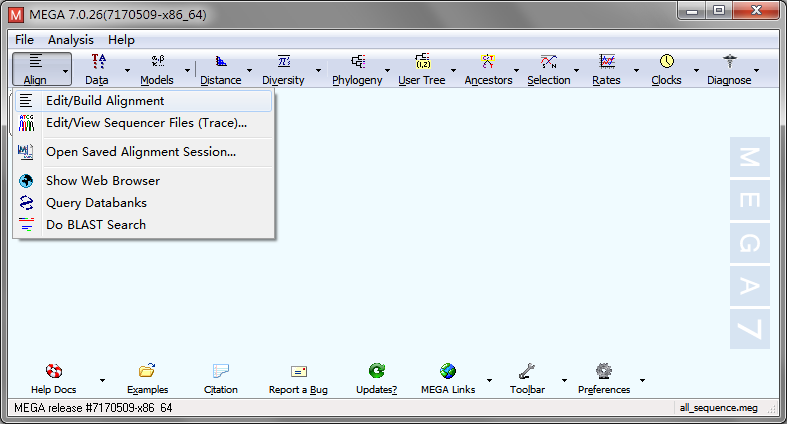Image resolution: width=787 pixels, height=424 pixels.
Task: Choose Edit/Build Alignment menu item
Action: (x=144, y=101)
